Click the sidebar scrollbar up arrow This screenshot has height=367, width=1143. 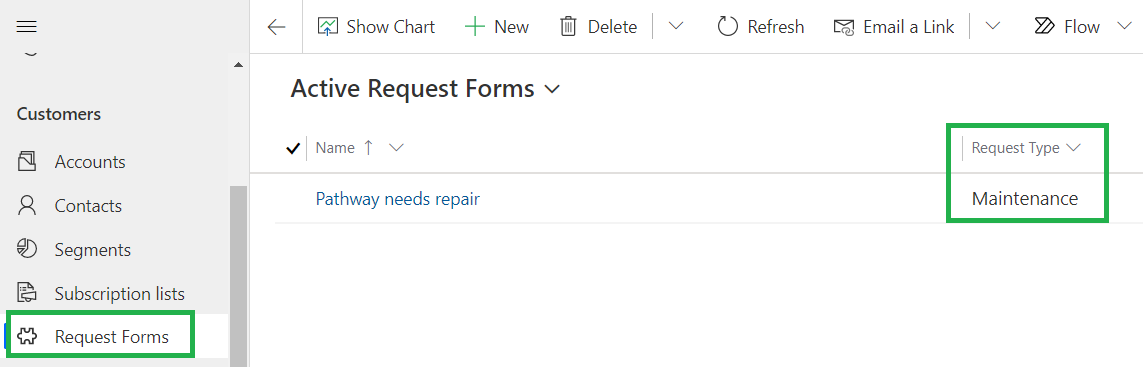238,66
